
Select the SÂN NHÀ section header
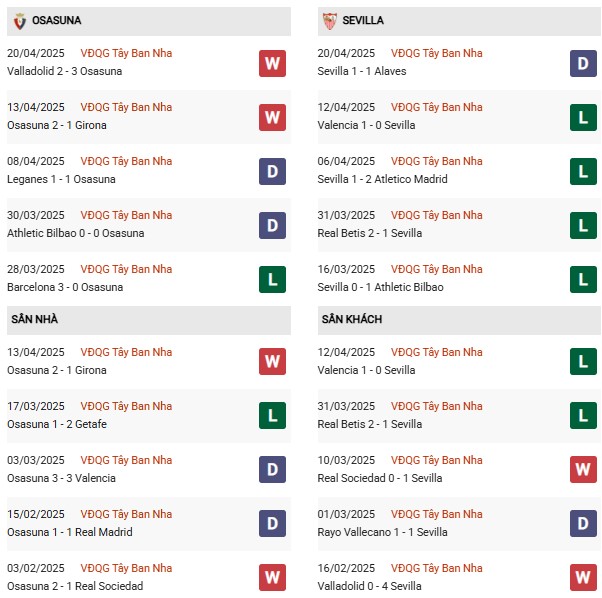[x=149, y=320]
